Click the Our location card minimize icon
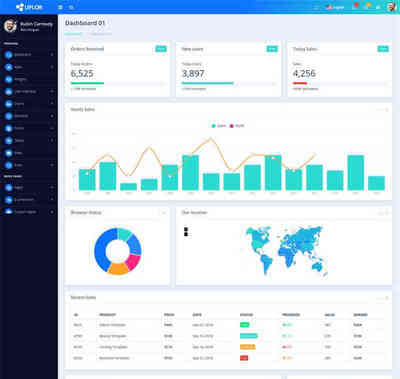This screenshot has width=400, height=379. (x=380, y=213)
